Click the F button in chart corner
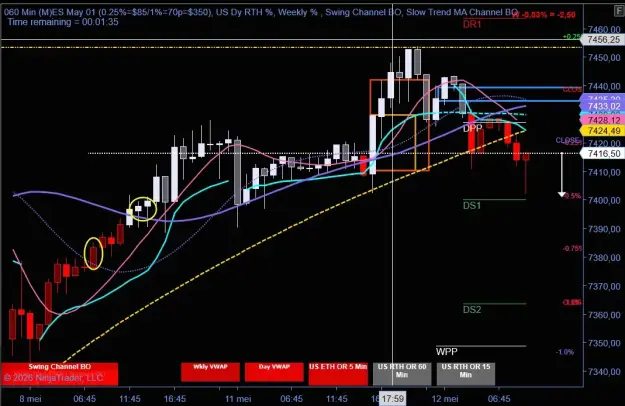This screenshot has width=625, height=406. [620, 11]
